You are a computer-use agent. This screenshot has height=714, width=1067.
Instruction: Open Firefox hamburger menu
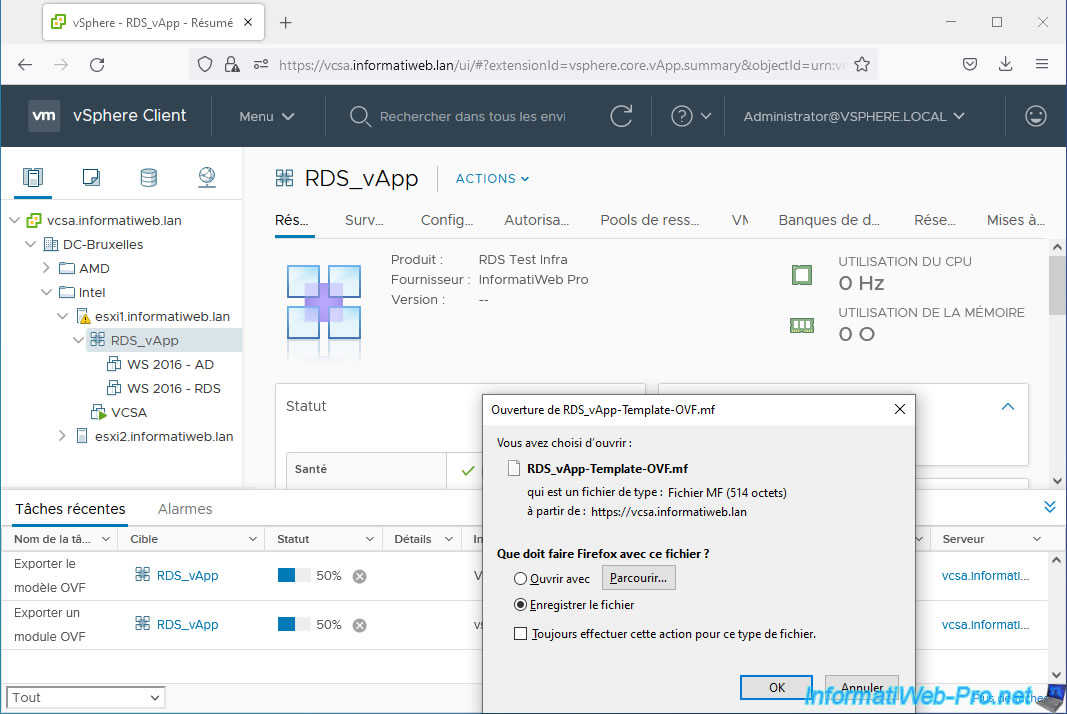1042,64
